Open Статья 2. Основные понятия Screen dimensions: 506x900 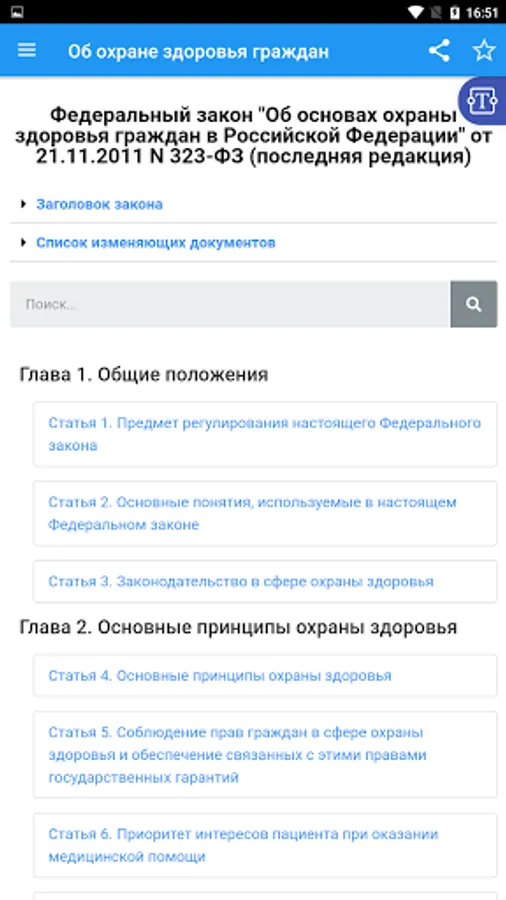(x=265, y=513)
